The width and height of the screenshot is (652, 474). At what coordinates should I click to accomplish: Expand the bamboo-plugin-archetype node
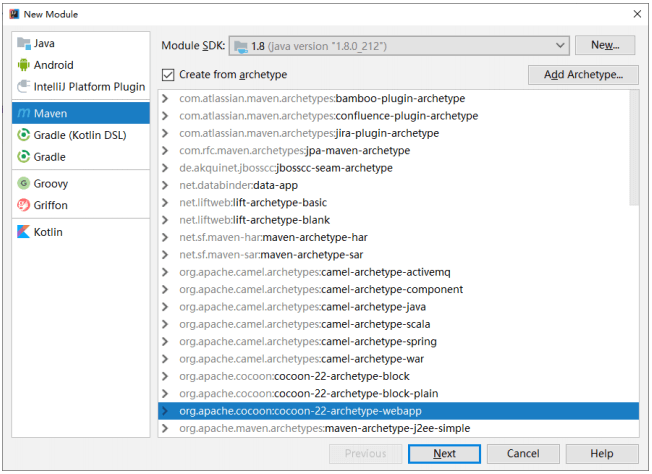pos(165,99)
